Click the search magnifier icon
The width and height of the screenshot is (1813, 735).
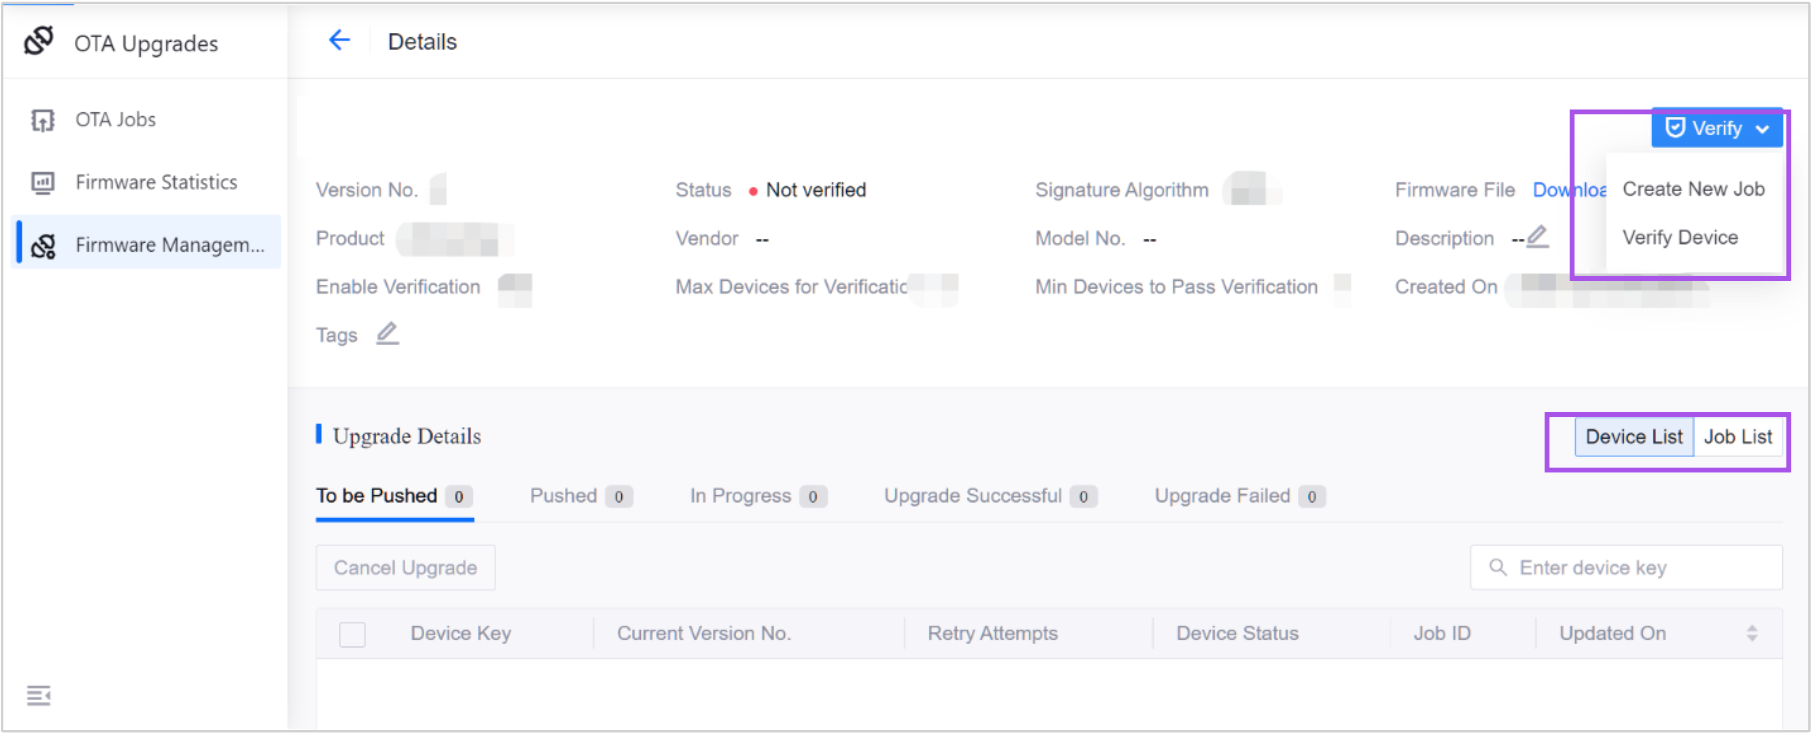(x=1498, y=567)
